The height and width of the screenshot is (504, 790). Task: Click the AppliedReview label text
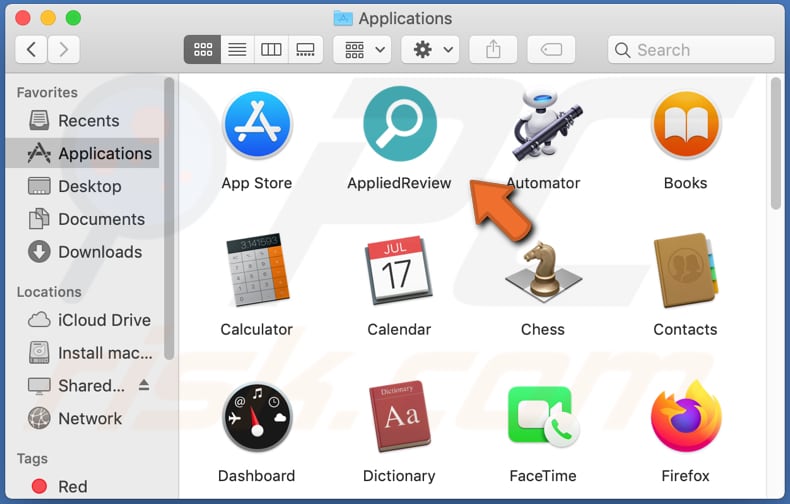[399, 183]
